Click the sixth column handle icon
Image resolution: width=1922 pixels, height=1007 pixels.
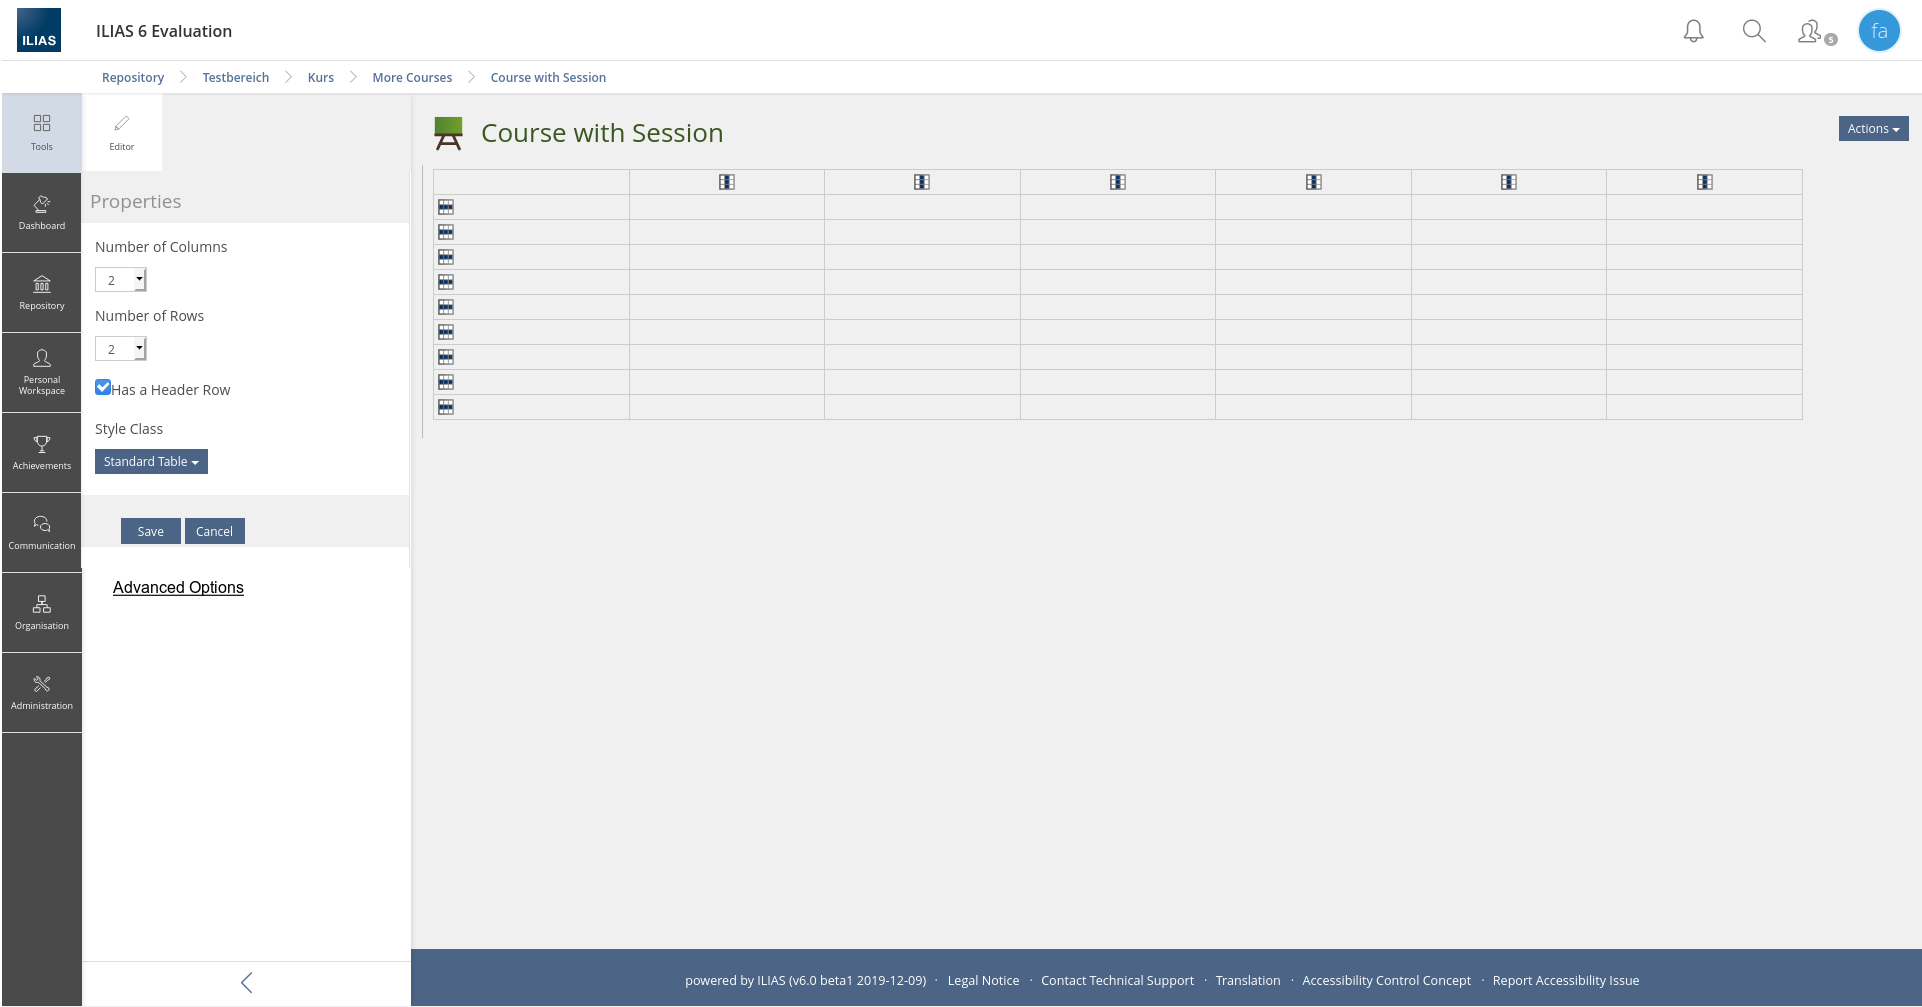pyautogui.click(x=1705, y=182)
